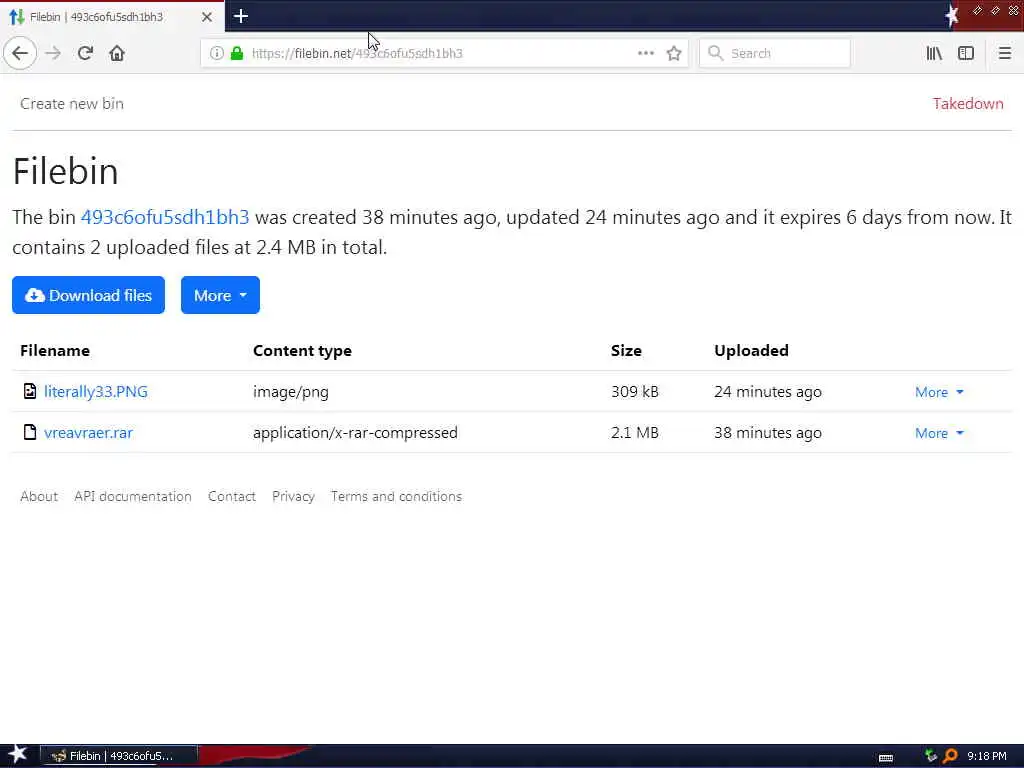Click Create new bin link
1024x768 pixels.
[72, 103]
